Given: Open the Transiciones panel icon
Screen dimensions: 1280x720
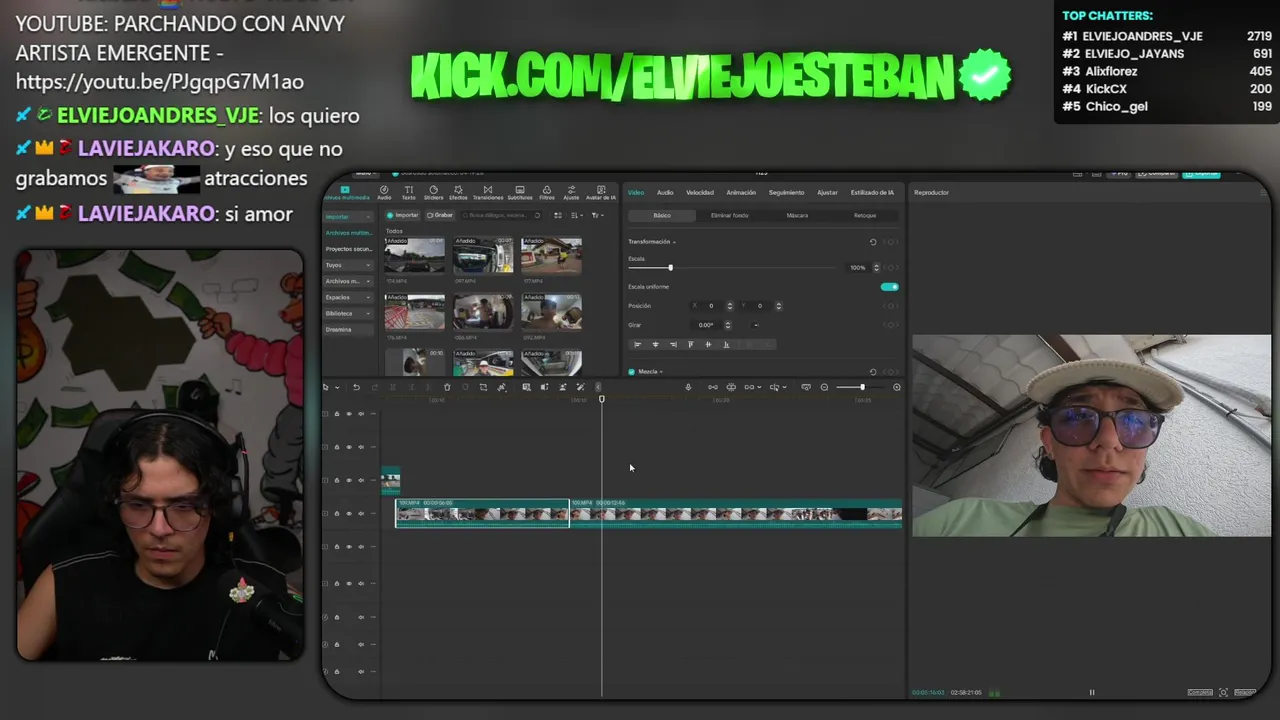Looking at the screenshot, I should pos(488,192).
